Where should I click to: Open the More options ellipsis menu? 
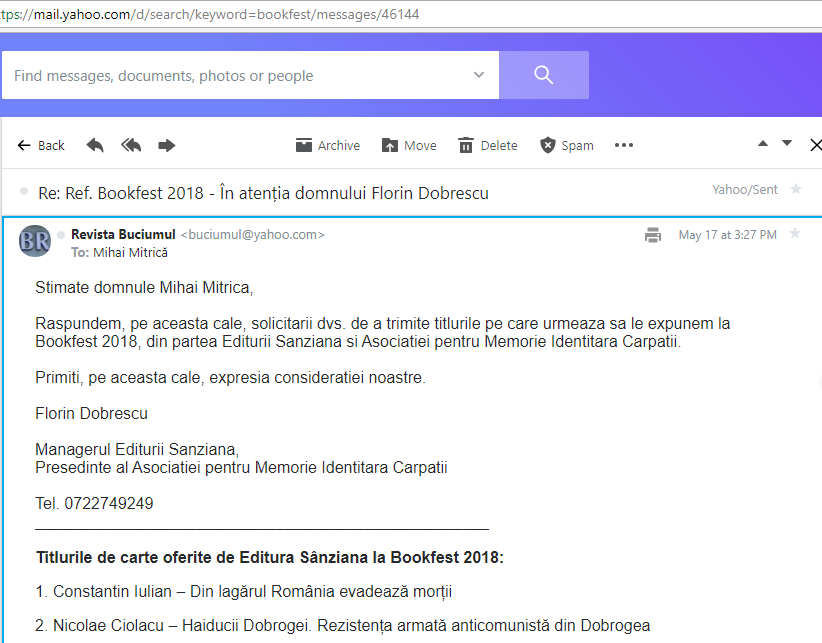624,145
